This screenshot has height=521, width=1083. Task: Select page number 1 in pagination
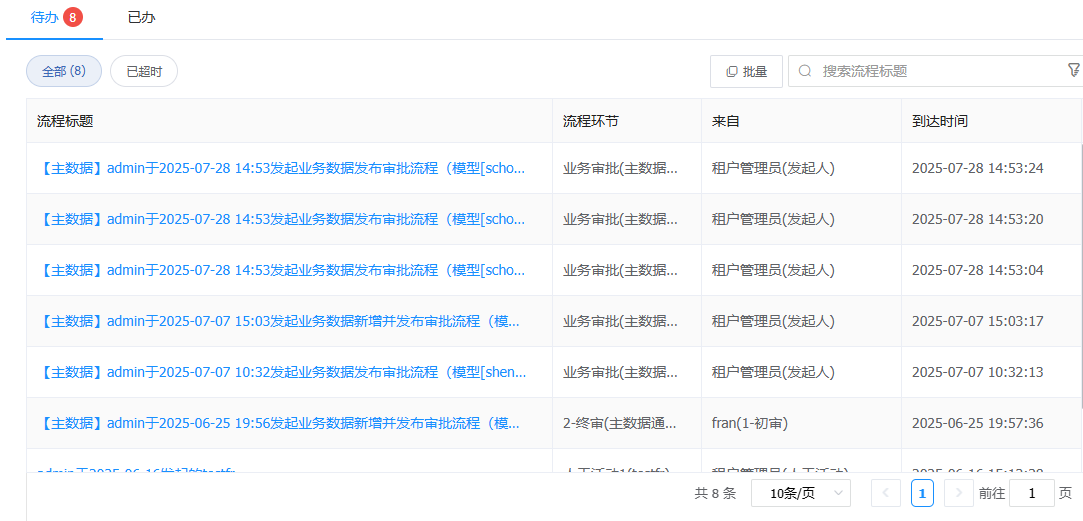pyautogui.click(x=922, y=493)
